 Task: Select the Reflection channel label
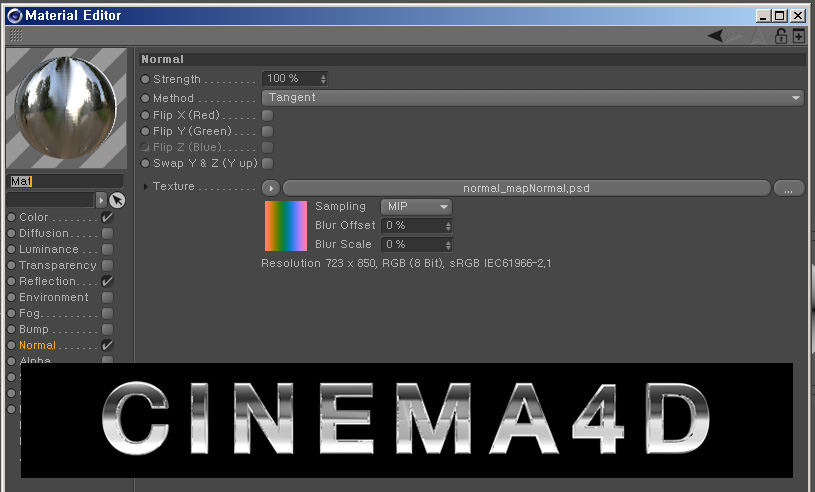pos(48,281)
